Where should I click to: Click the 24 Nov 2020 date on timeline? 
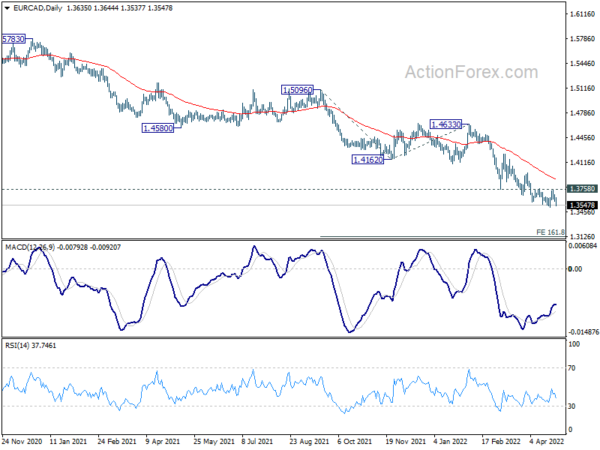coord(22,441)
